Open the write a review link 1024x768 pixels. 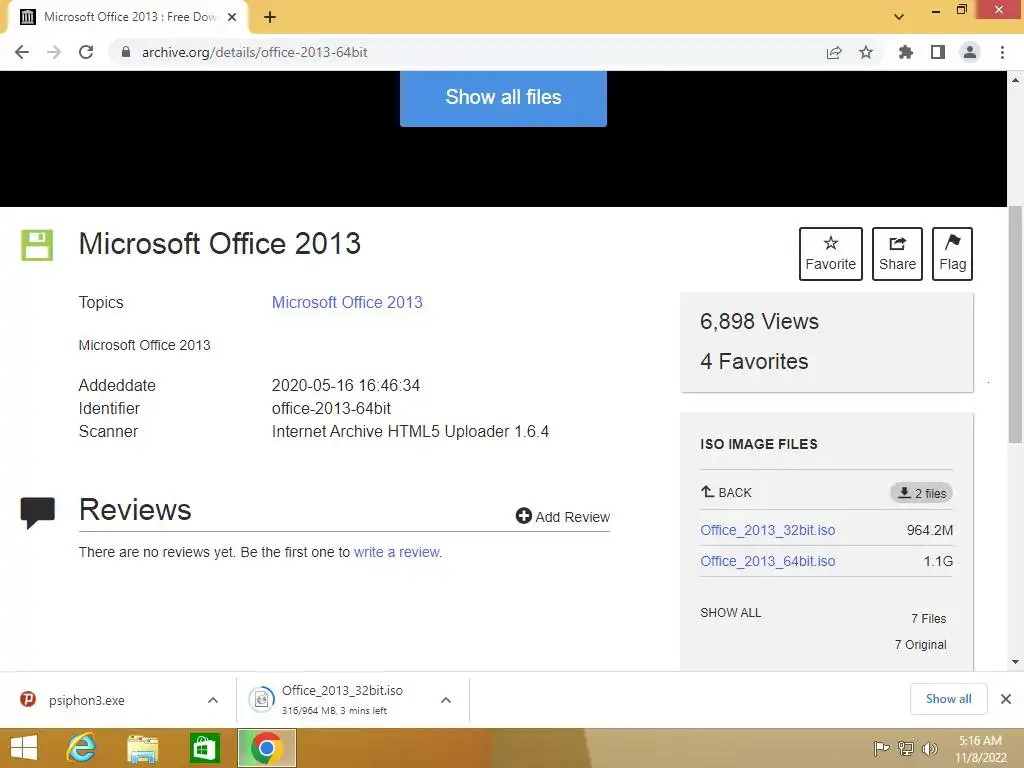(396, 552)
